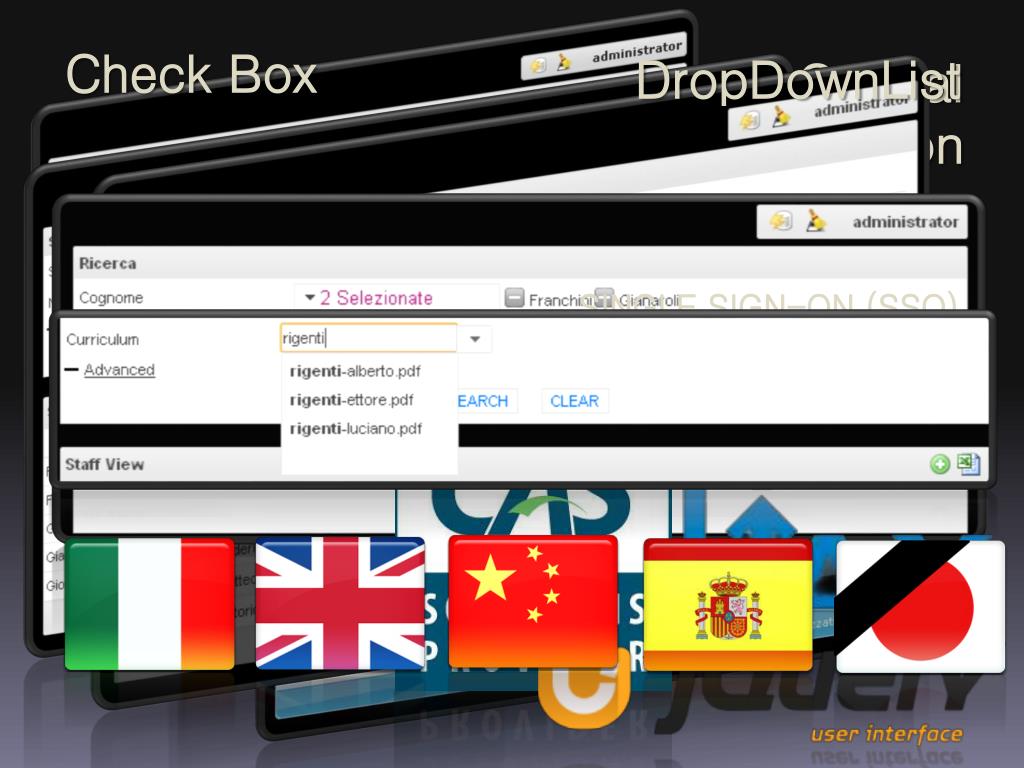This screenshot has height=768, width=1024.
Task: Select rigenti-alberto.pdf suggestion
Action: (x=355, y=371)
